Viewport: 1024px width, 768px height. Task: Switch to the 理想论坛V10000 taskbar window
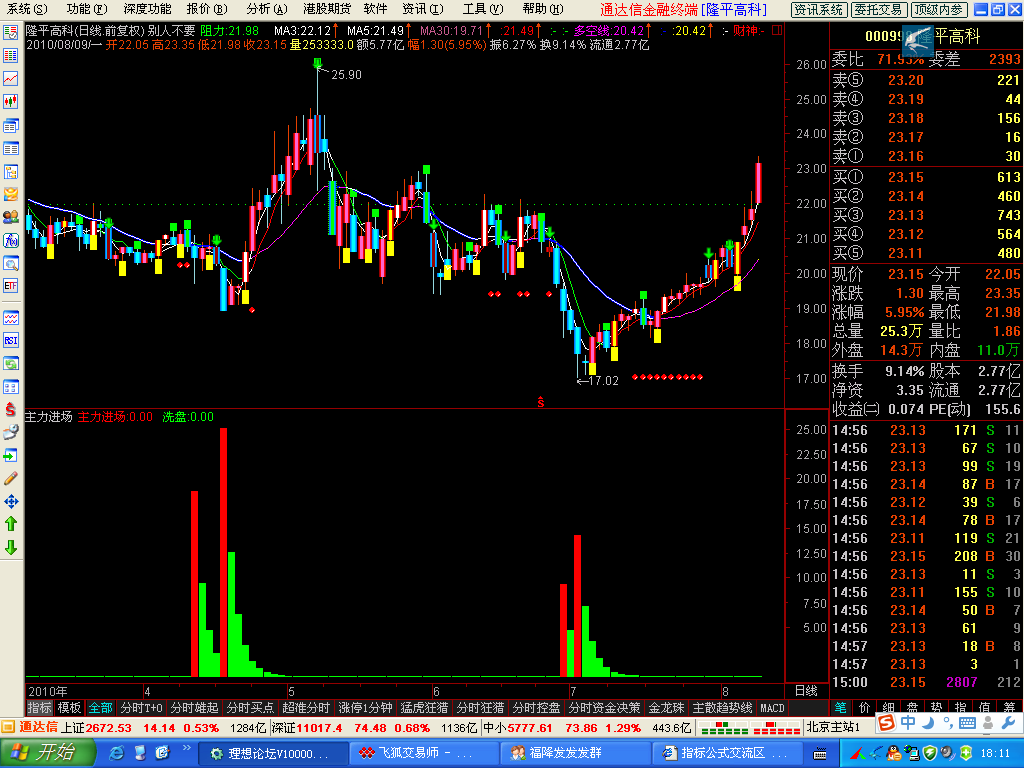tap(272, 754)
